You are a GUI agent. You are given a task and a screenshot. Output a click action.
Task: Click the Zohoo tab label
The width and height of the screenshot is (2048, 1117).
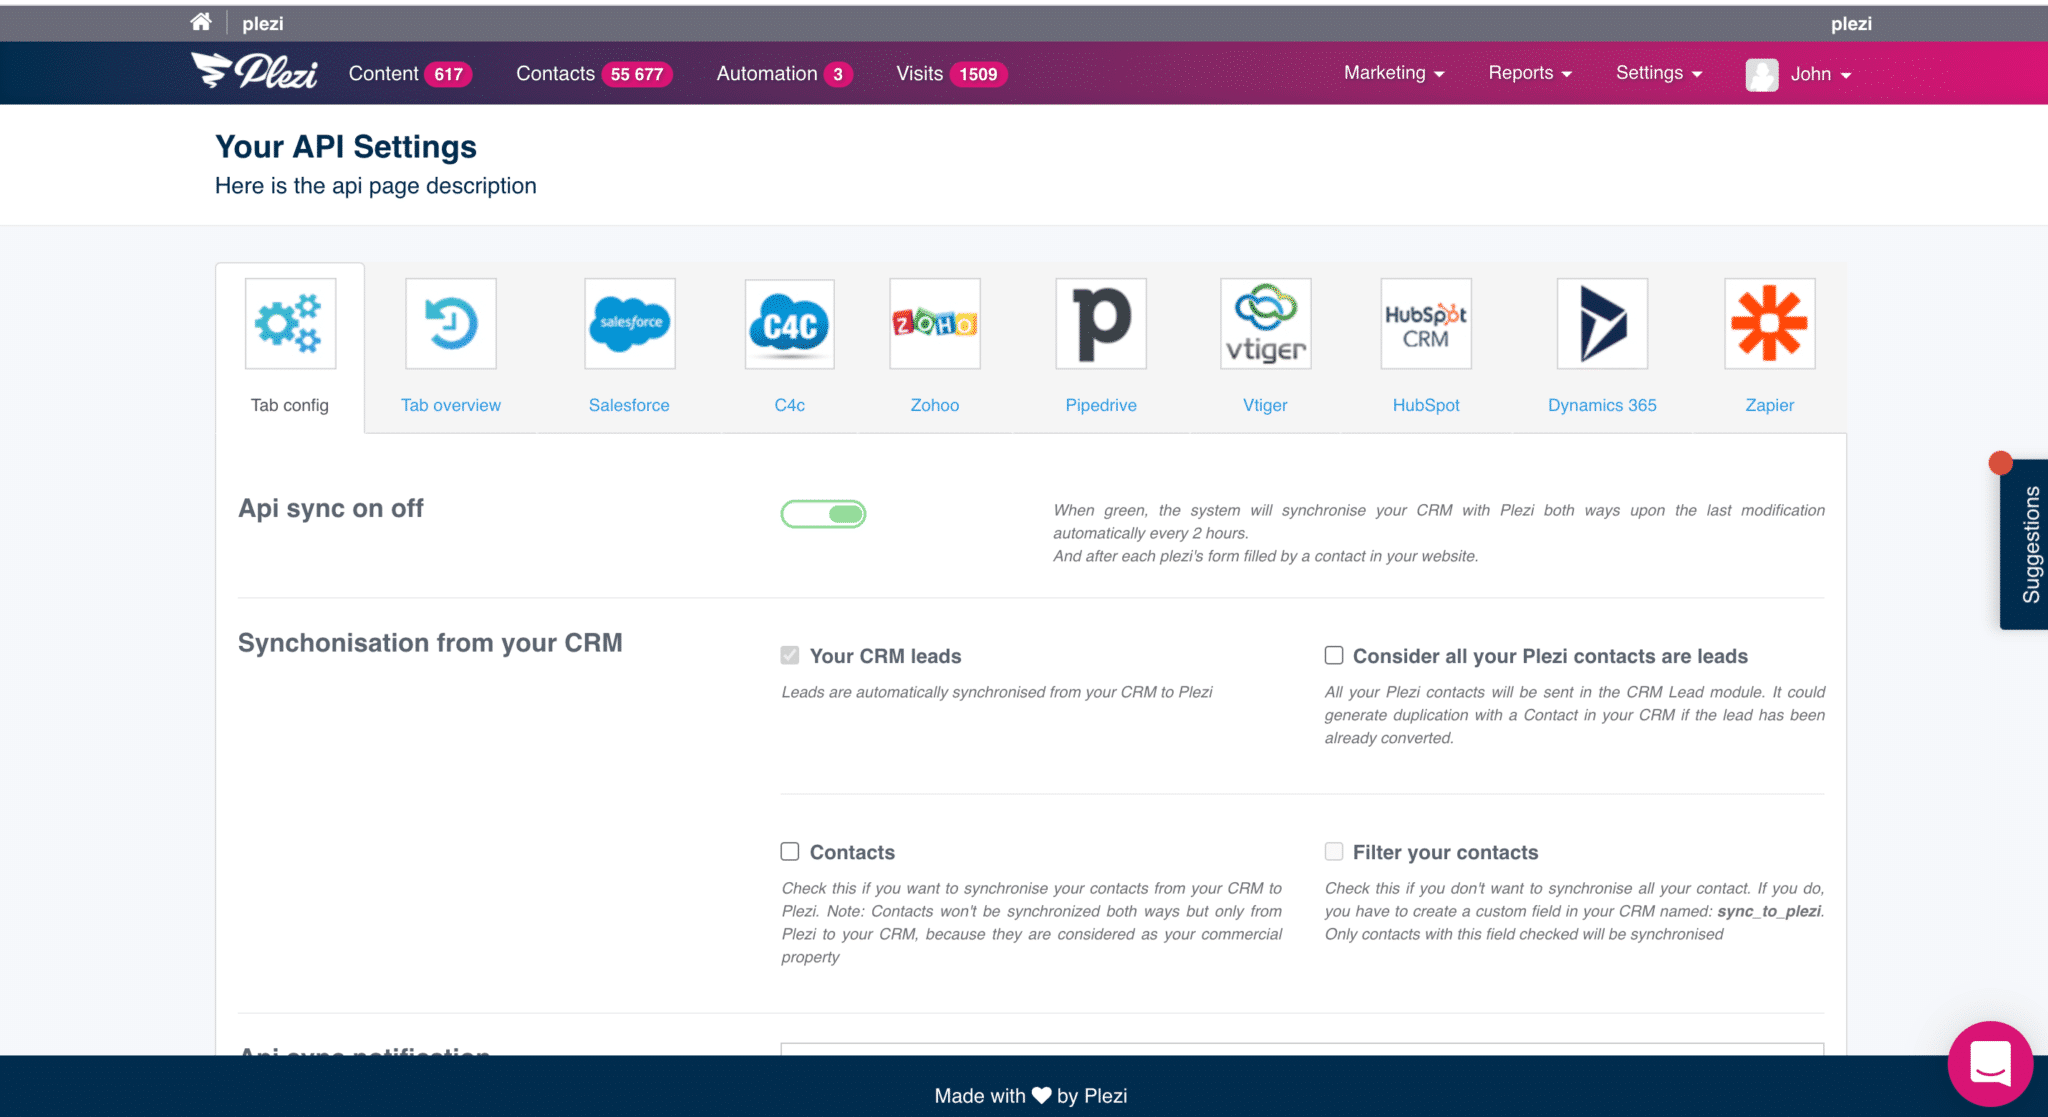tap(935, 405)
